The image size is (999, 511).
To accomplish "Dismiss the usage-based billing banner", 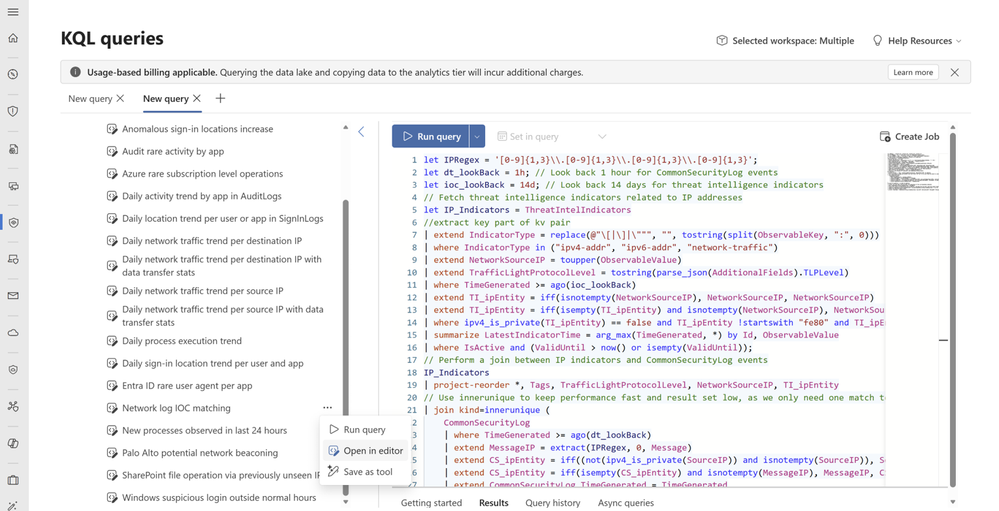I will click(x=954, y=72).
